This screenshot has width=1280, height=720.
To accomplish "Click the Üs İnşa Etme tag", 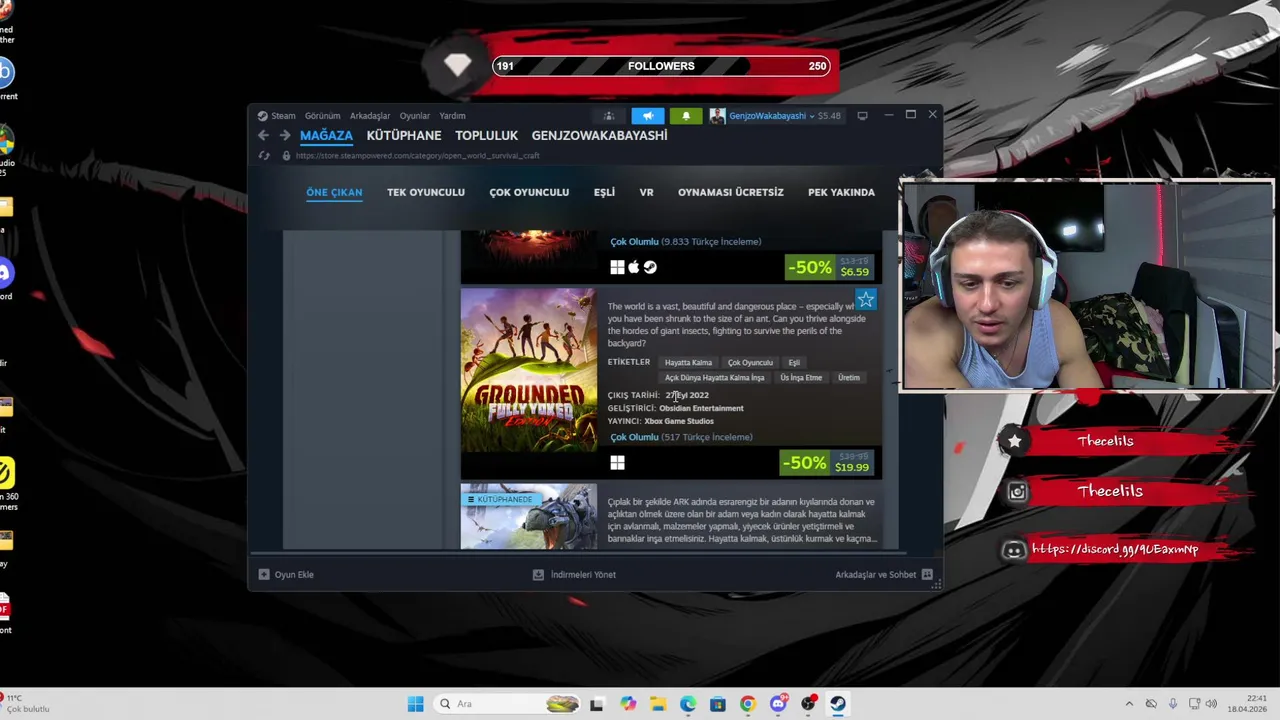I will coord(801,378).
